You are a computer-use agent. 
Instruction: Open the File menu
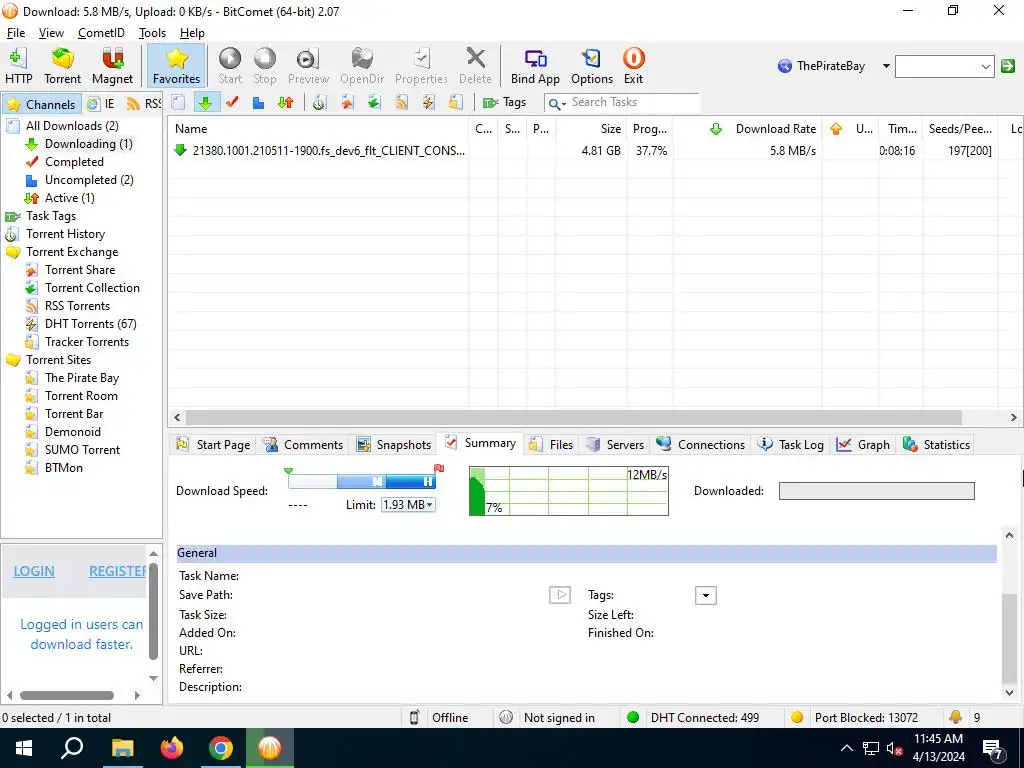16,33
